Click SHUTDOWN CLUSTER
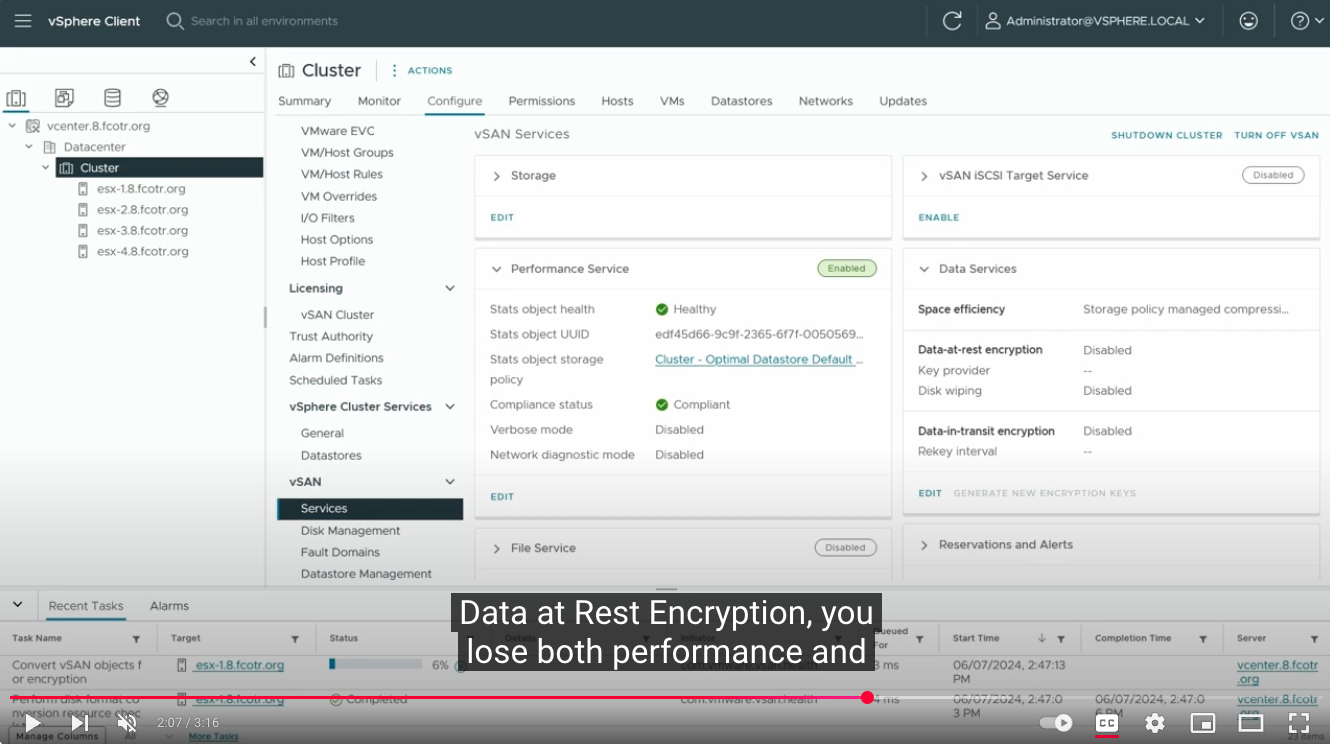The height and width of the screenshot is (744, 1330). [1167, 135]
